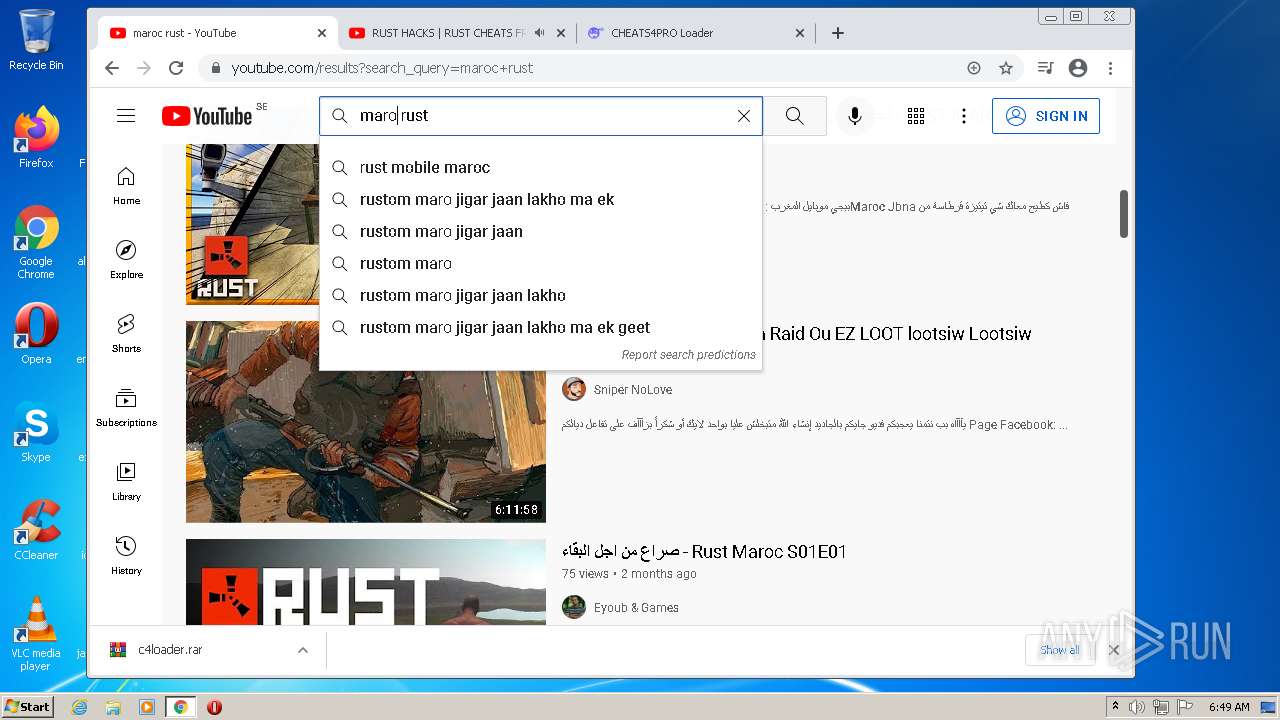Viewport: 1280px width, 720px height.
Task: Switch to the RUST HACKS tab
Action: pyautogui.click(x=448, y=33)
